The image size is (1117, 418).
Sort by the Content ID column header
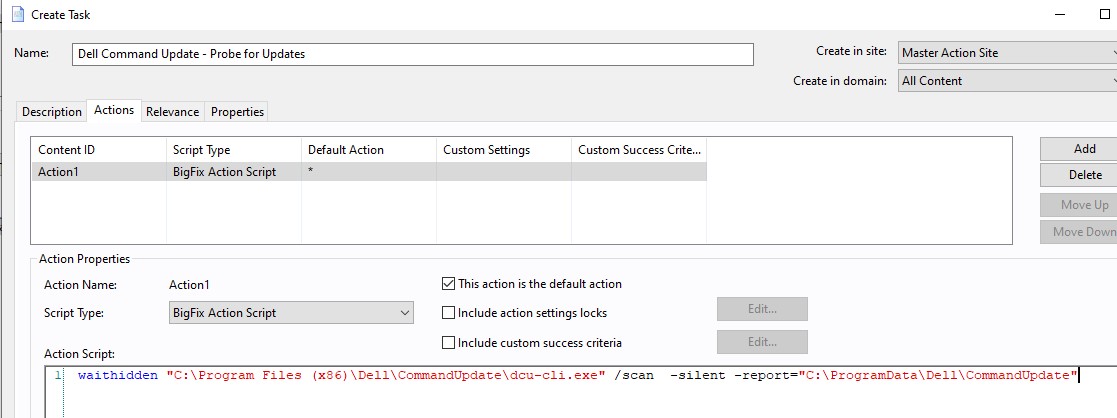(x=98, y=150)
